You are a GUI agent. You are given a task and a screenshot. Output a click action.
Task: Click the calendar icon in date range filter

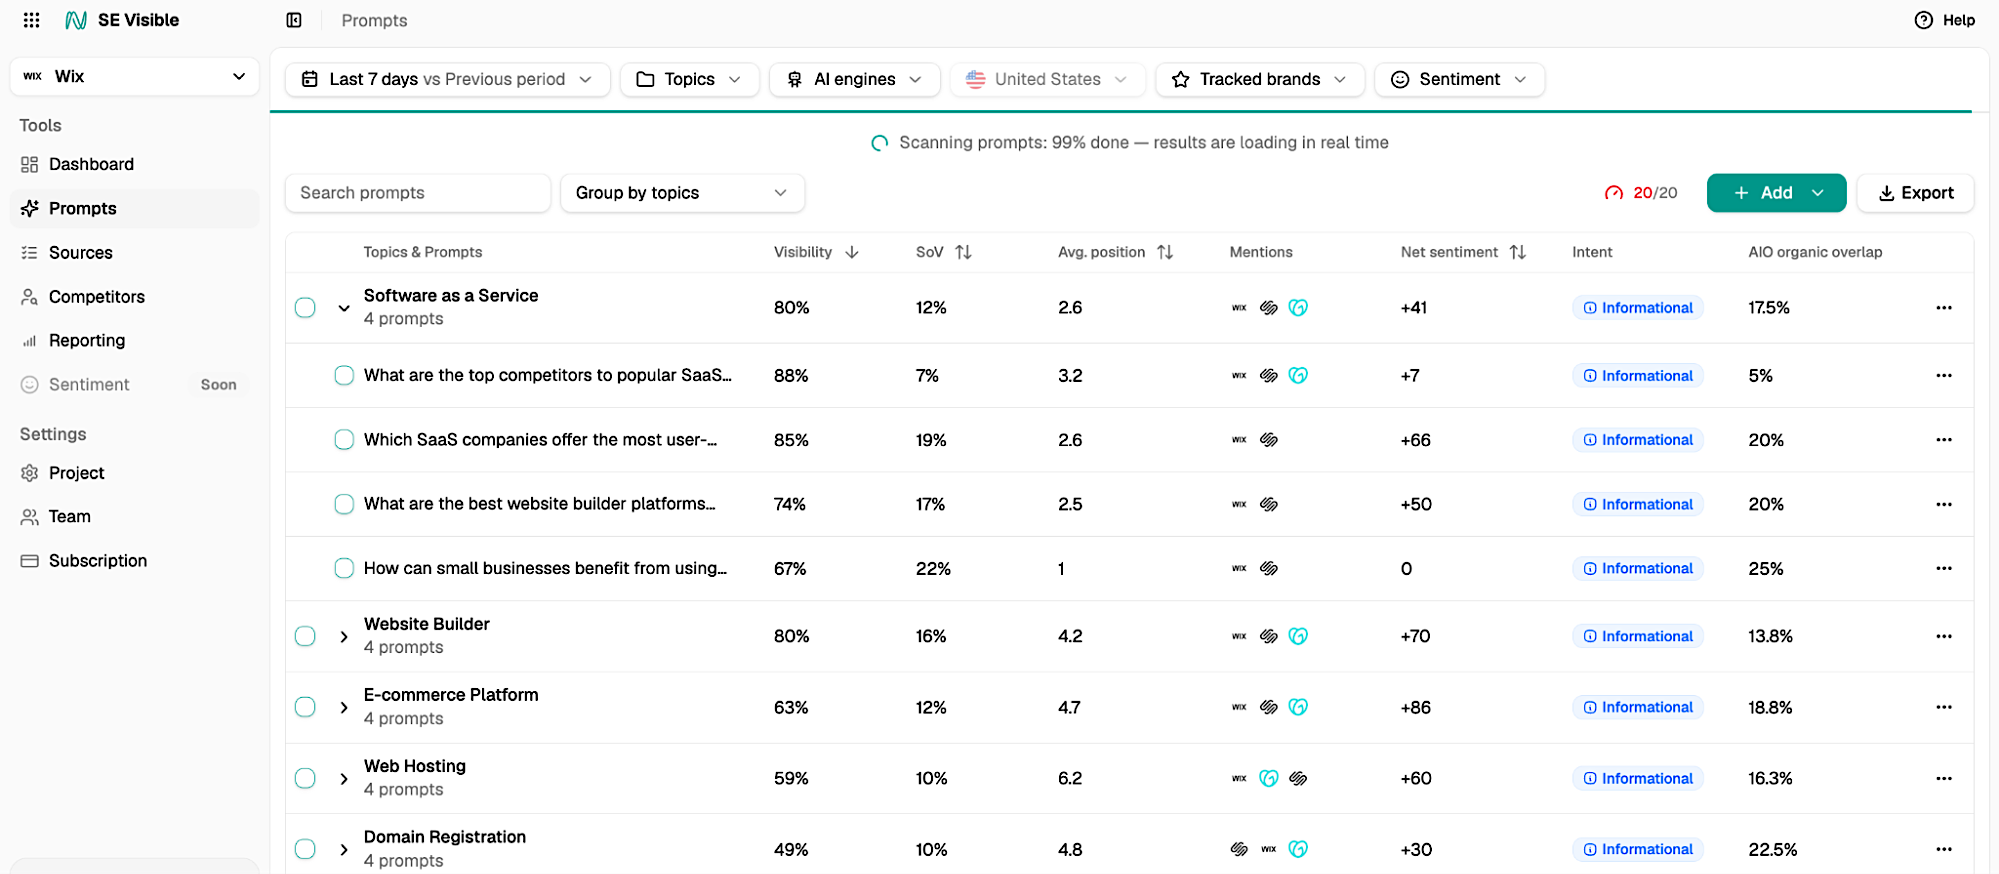point(310,79)
